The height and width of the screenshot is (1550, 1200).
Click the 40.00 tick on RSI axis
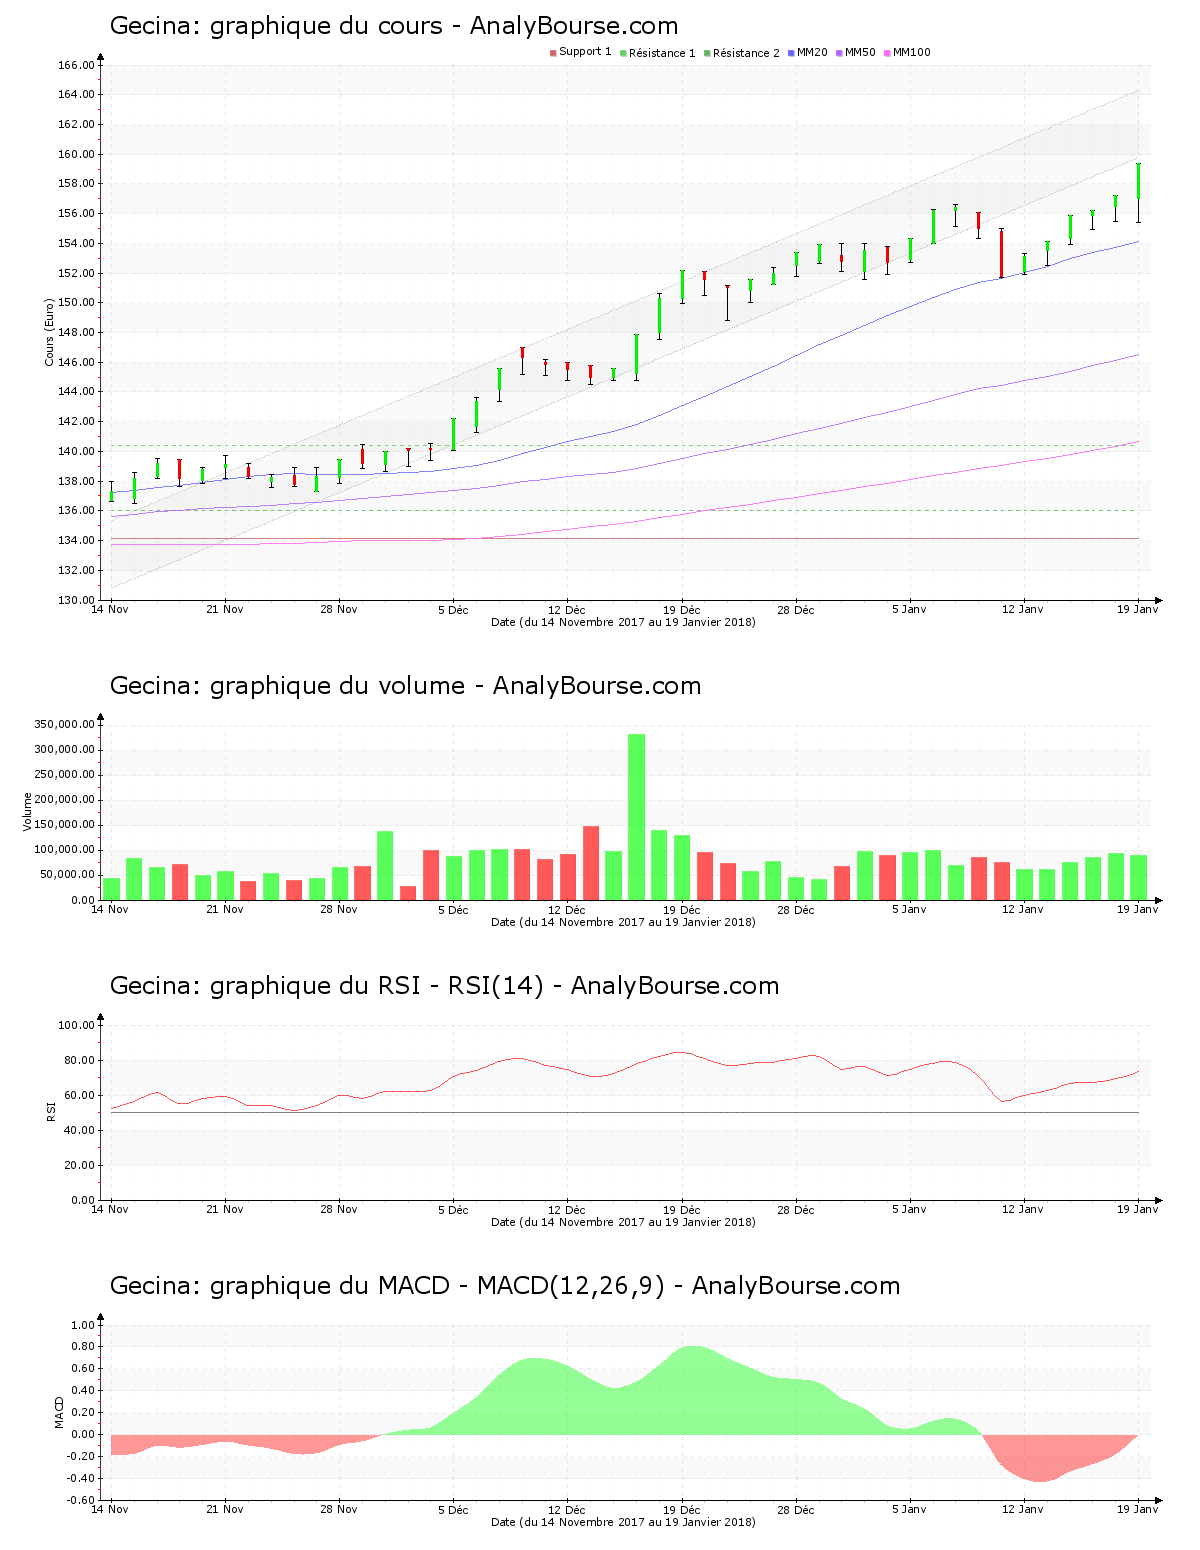[x=79, y=1130]
